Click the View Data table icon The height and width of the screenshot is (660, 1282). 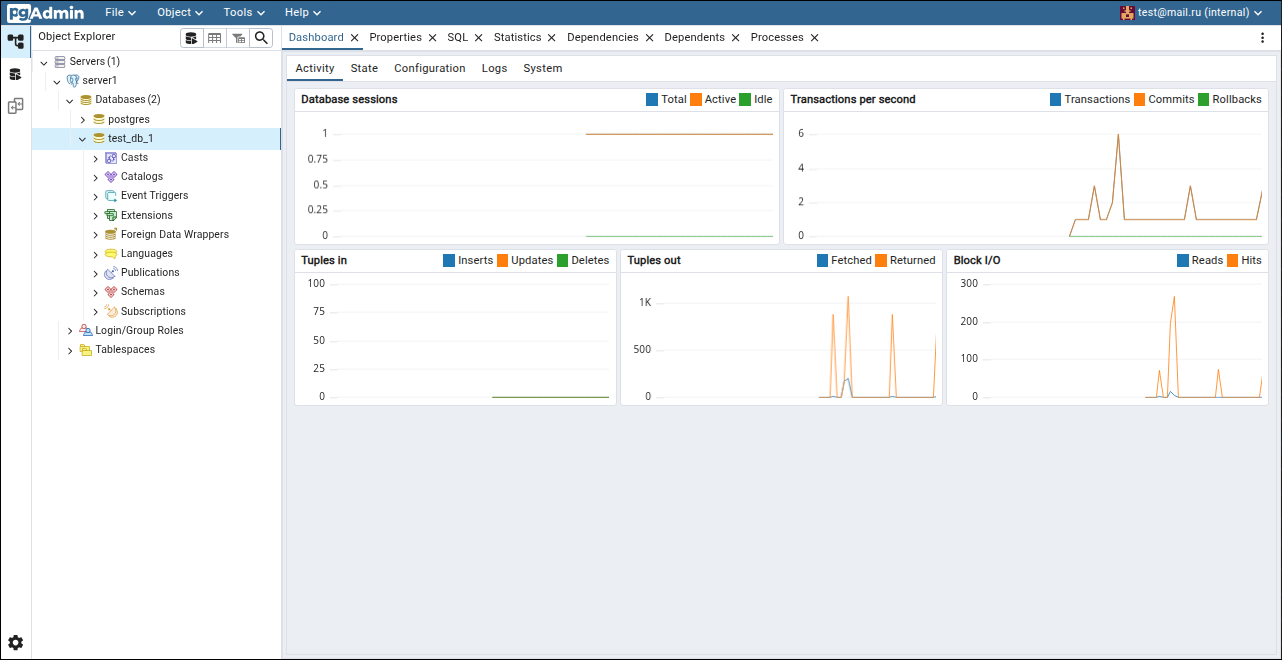(x=214, y=38)
